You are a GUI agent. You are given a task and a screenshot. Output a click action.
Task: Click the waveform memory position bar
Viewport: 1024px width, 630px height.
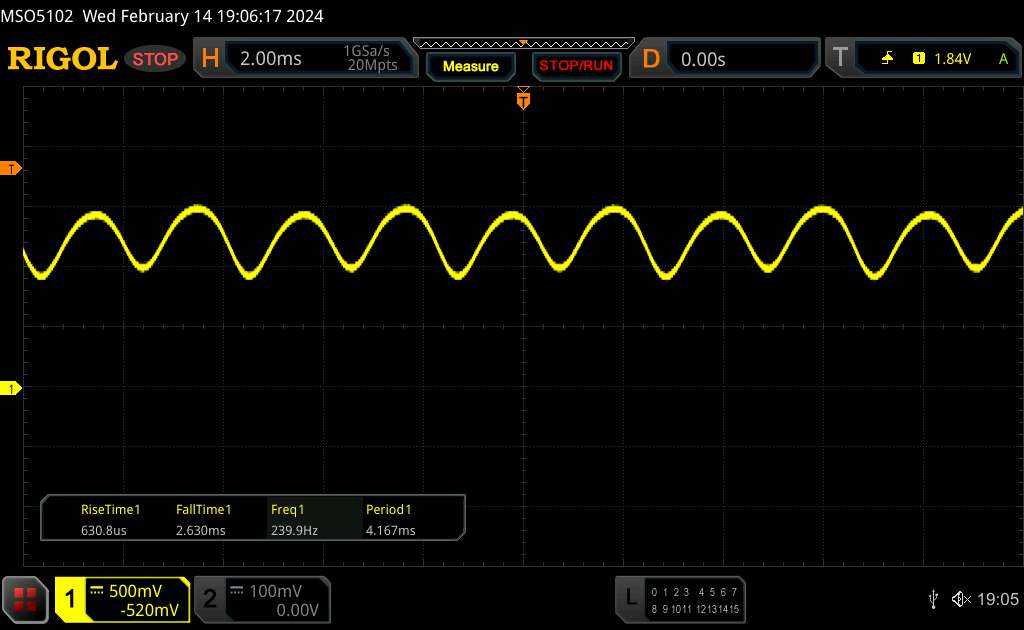(523, 43)
